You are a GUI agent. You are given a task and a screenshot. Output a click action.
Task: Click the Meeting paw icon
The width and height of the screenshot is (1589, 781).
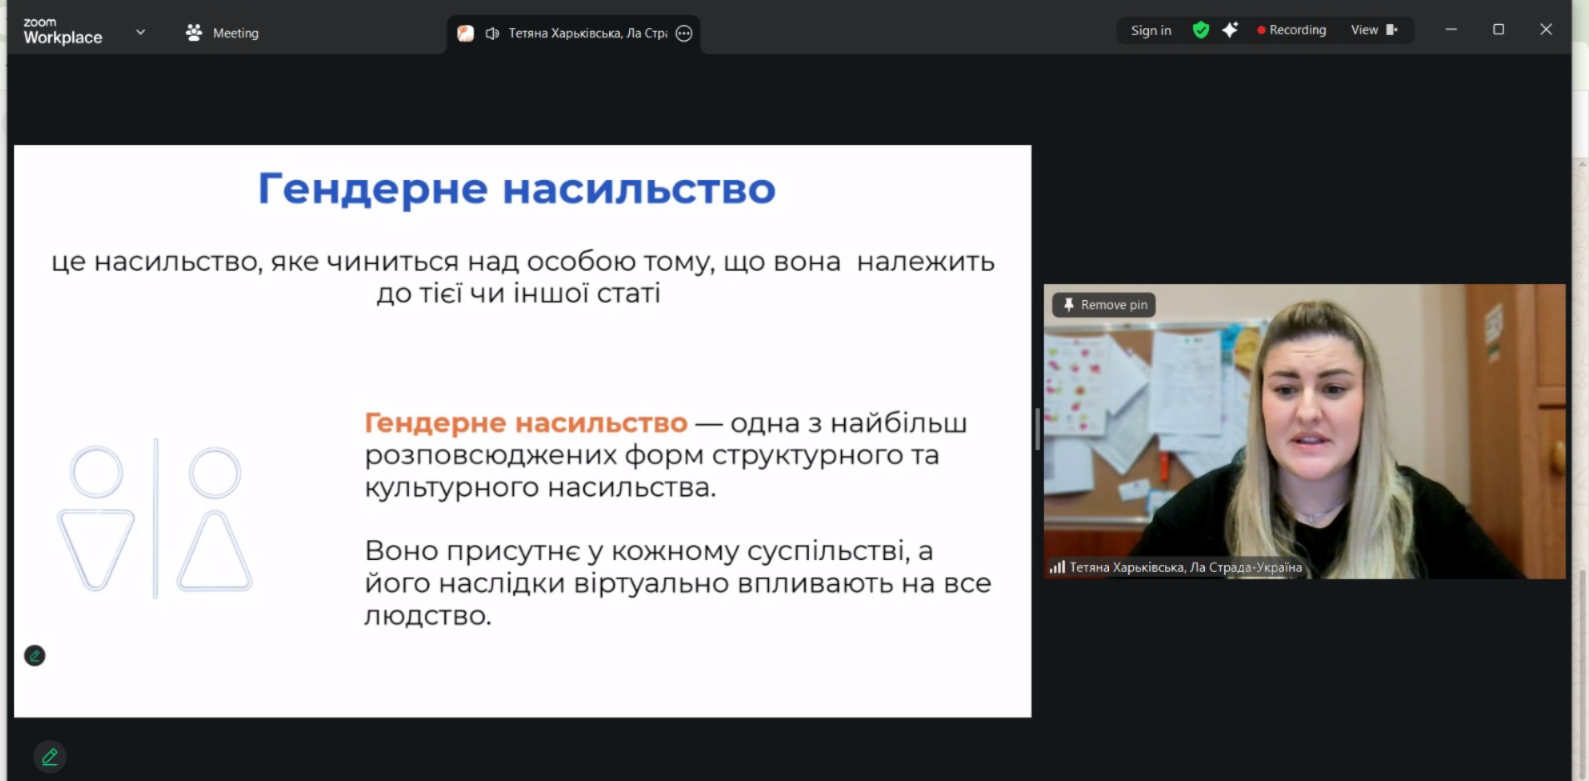(x=194, y=33)
